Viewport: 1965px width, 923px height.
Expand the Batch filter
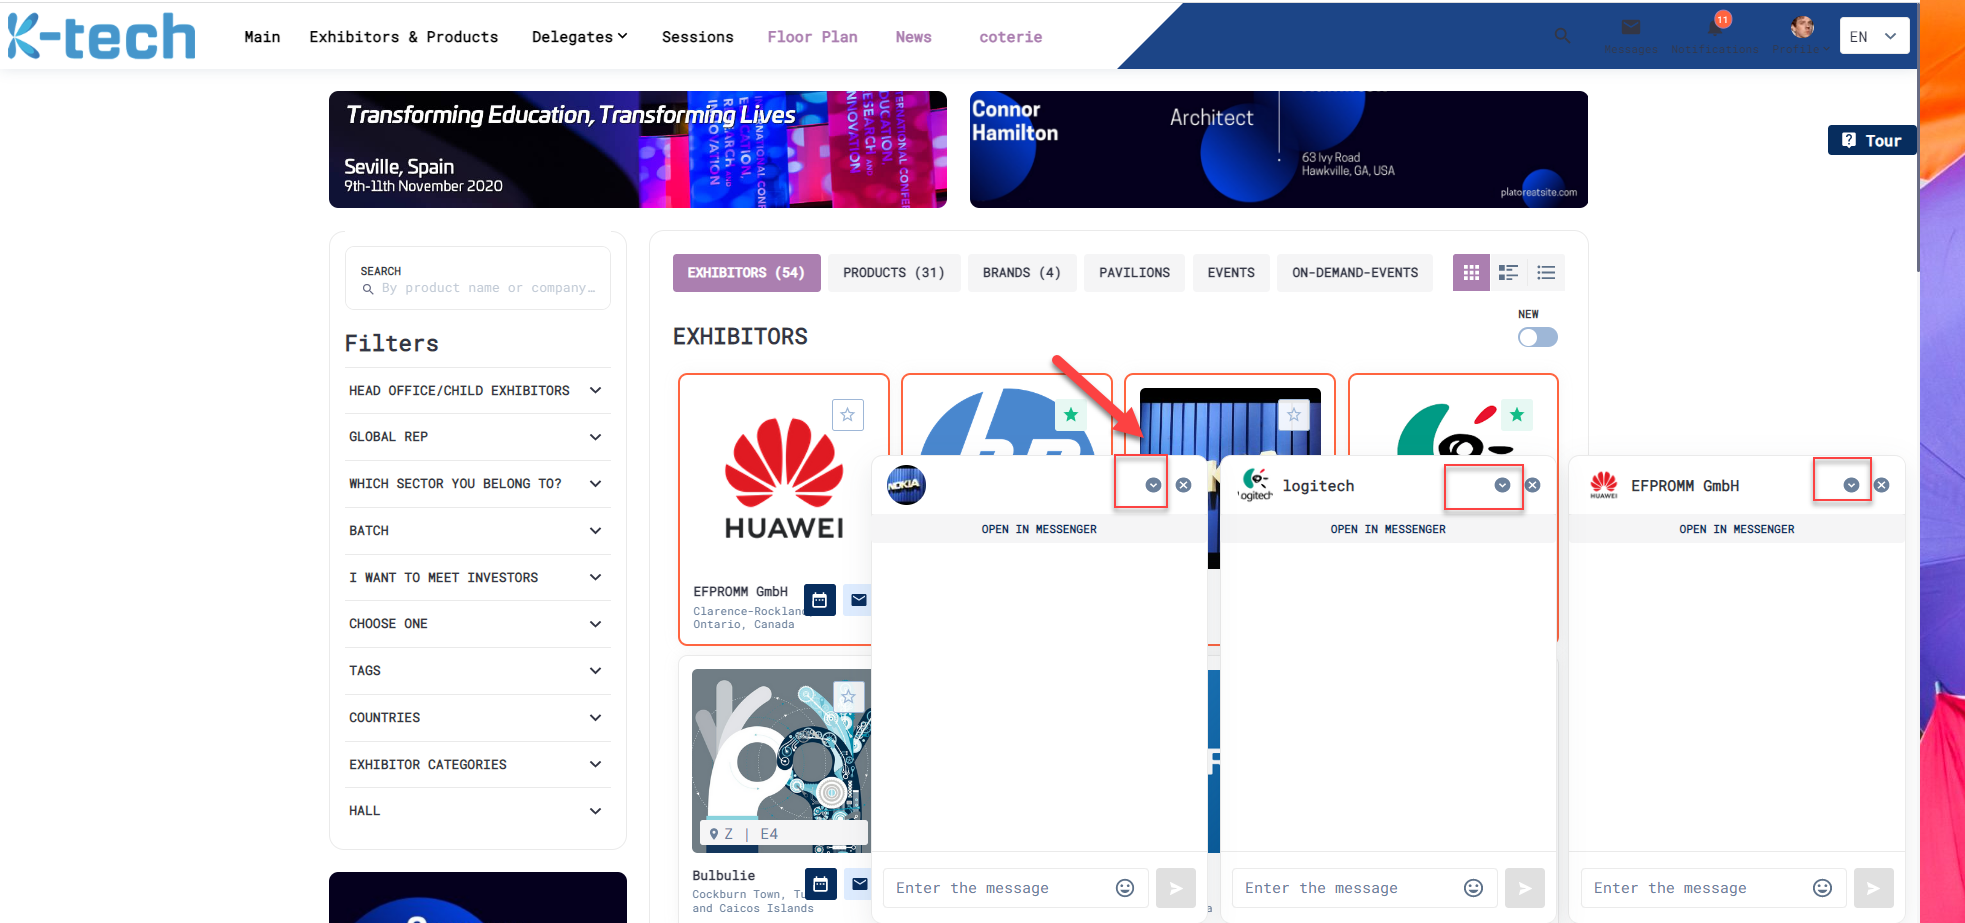[x=476, y=531]
